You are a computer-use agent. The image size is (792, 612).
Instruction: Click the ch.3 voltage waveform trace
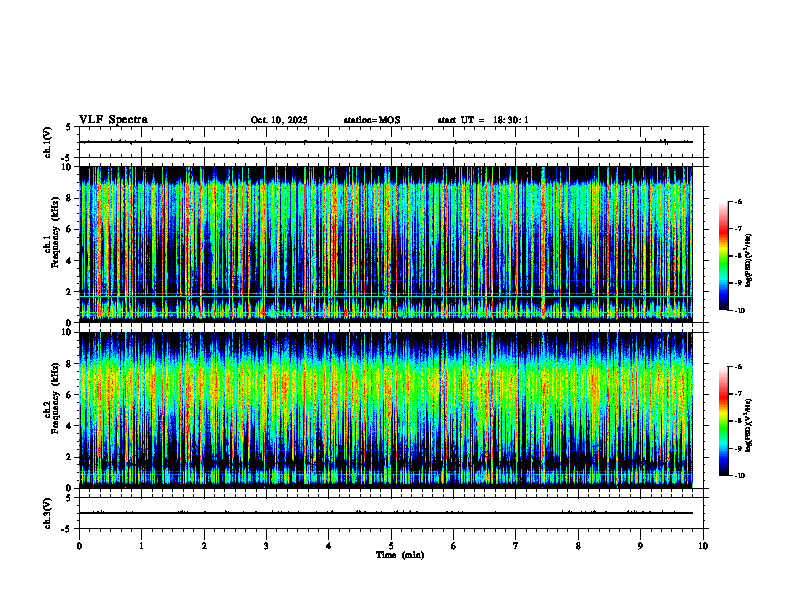386,513
